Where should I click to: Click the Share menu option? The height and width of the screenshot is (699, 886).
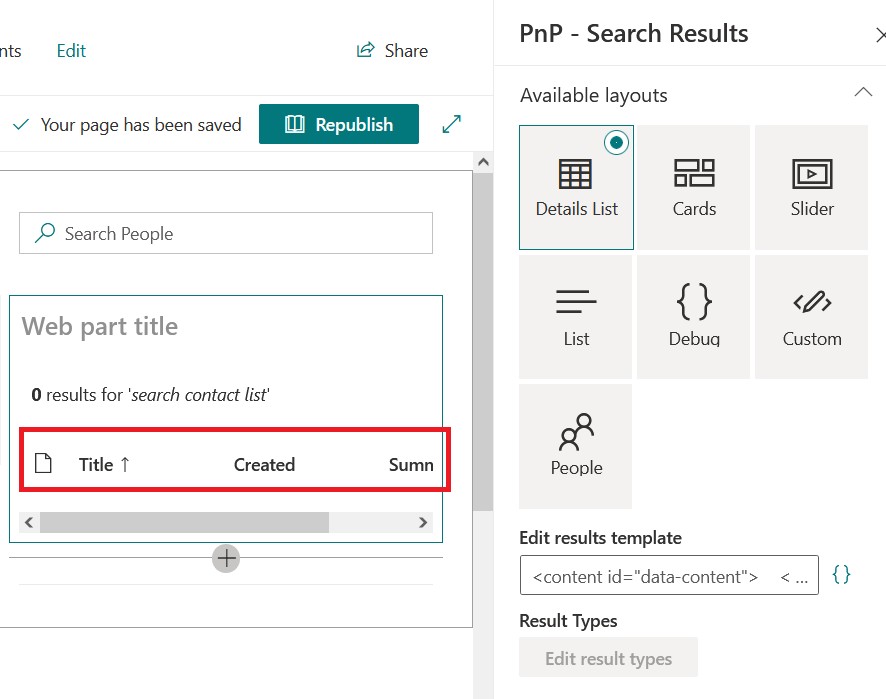[x=393, y=50]
